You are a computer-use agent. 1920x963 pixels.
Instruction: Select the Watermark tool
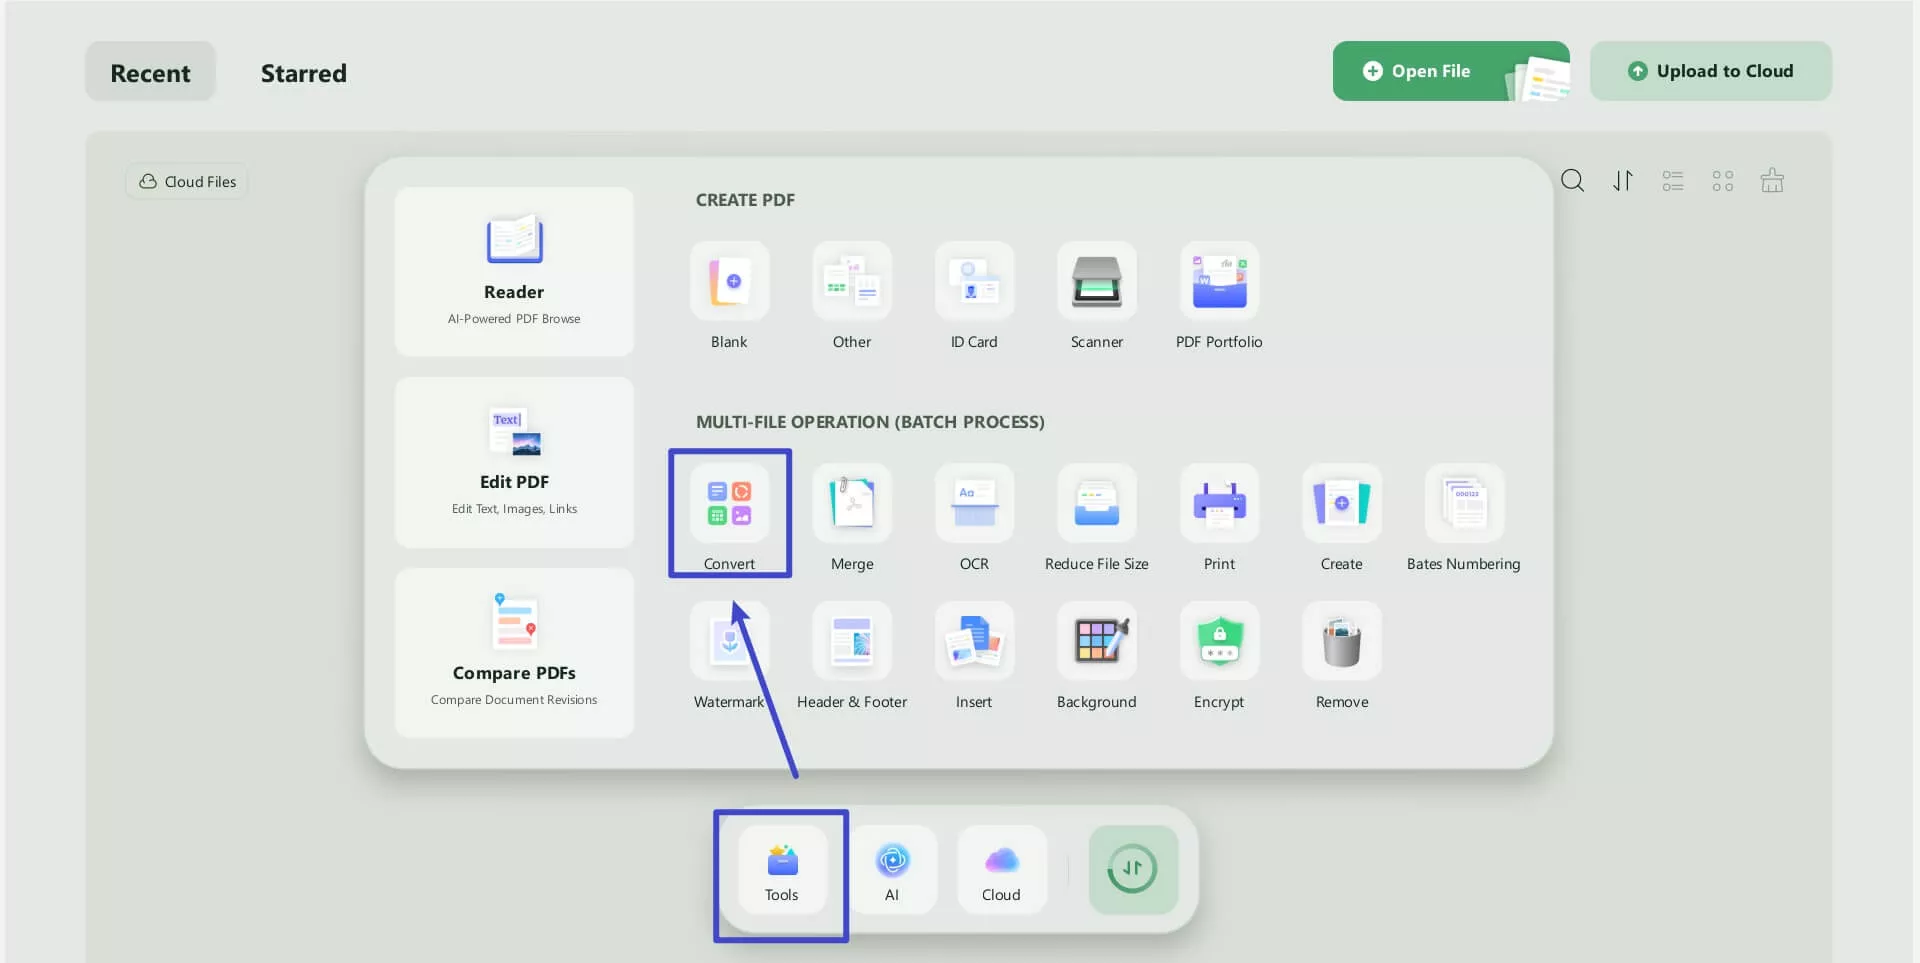pos(729,651)
